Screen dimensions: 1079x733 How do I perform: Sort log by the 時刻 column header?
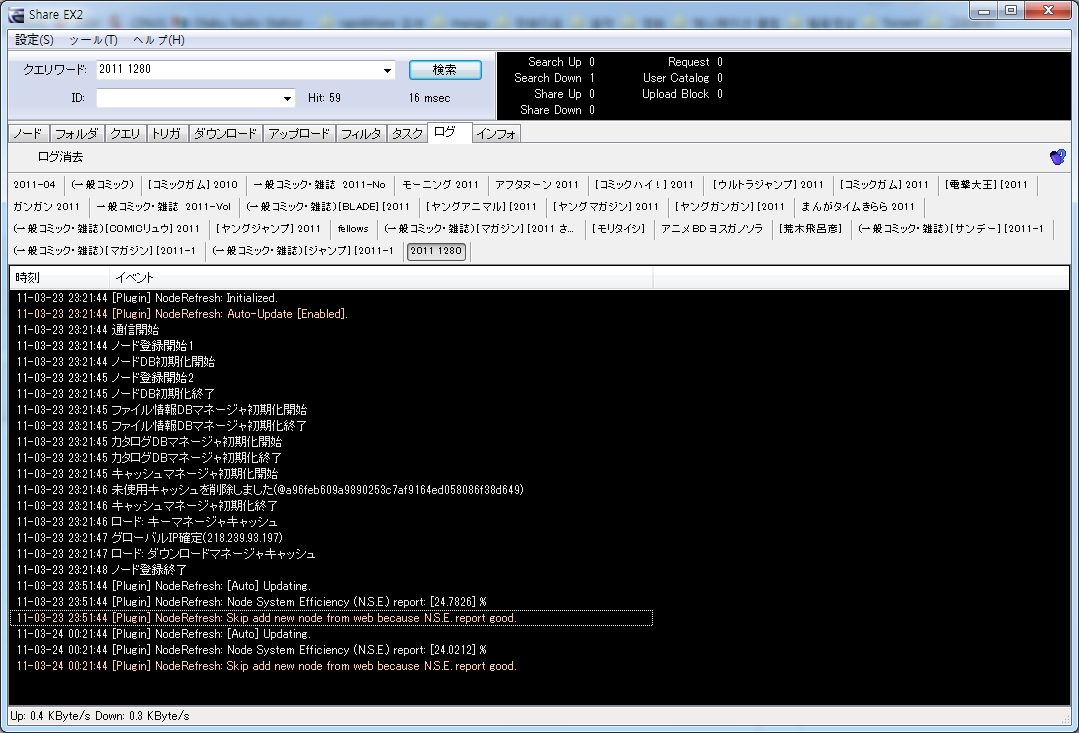pos(59,277)
